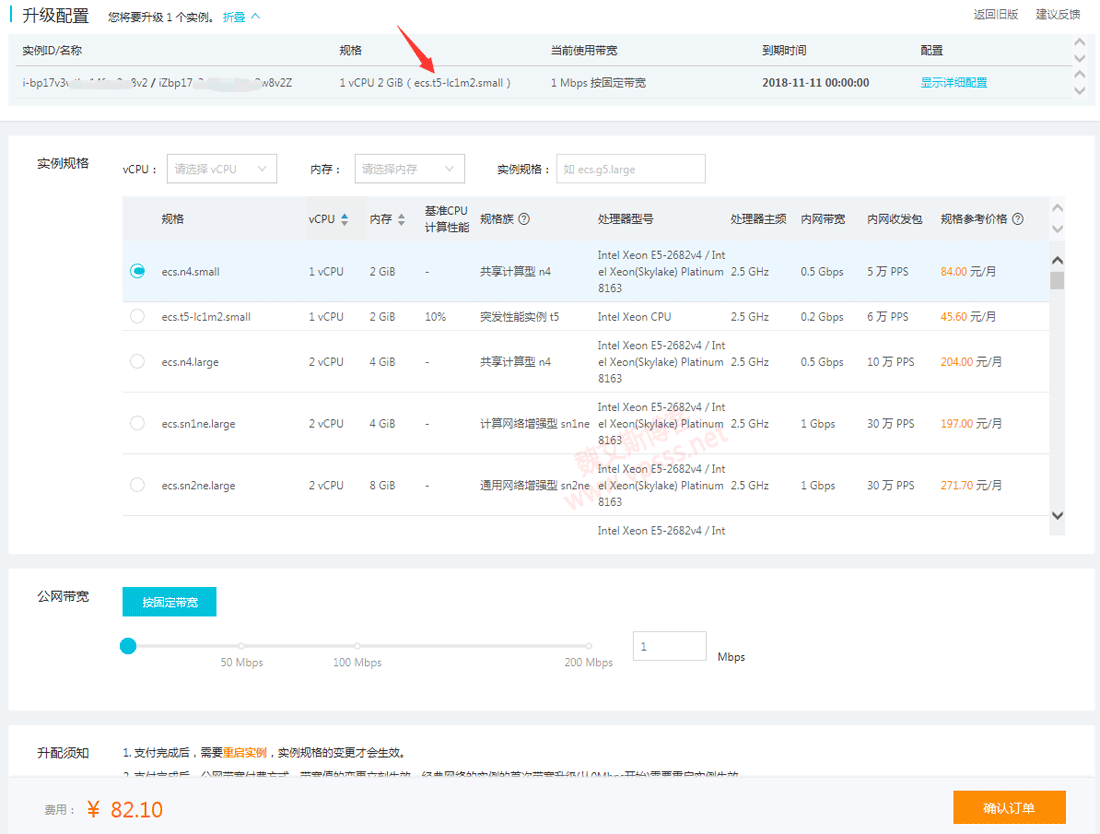
Task: Choose ecs.sn1ne.large radio option
Action: tap(137, 423)
